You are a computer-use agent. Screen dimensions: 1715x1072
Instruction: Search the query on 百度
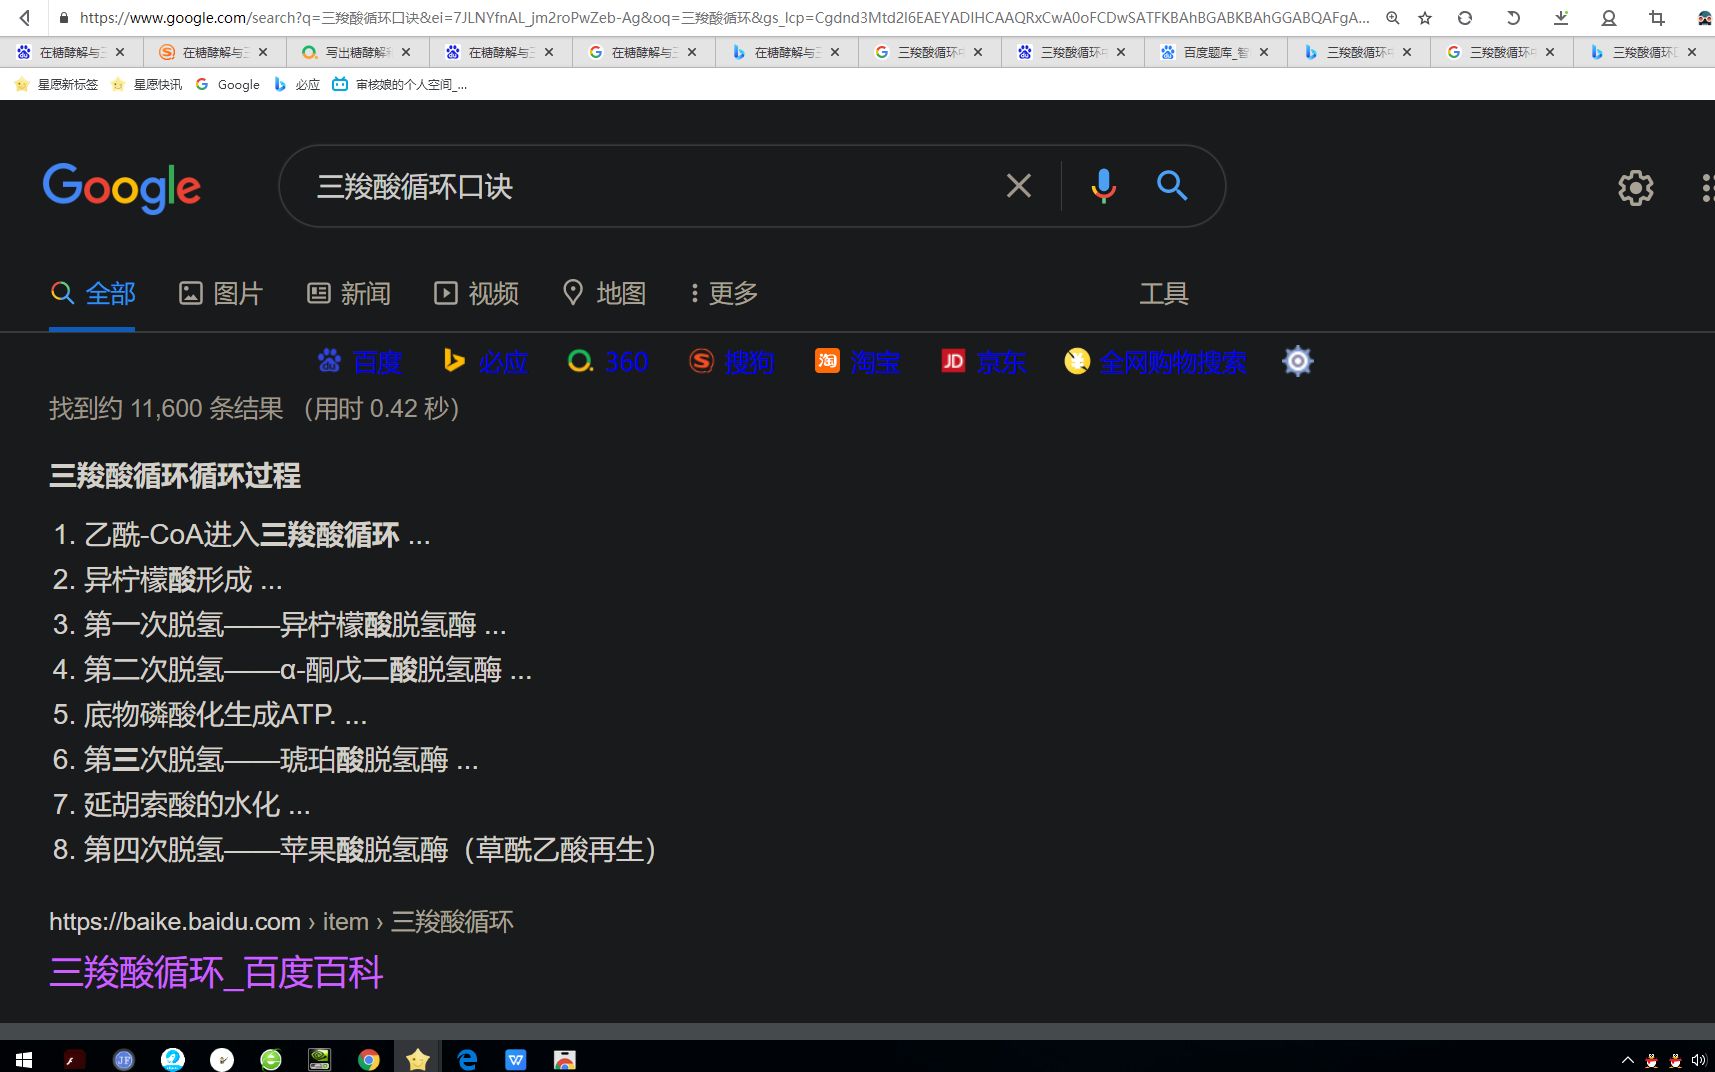360,361
